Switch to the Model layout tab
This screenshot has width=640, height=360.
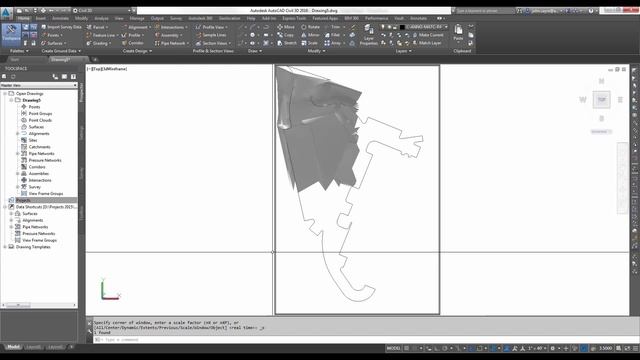(x=13, y=347)
